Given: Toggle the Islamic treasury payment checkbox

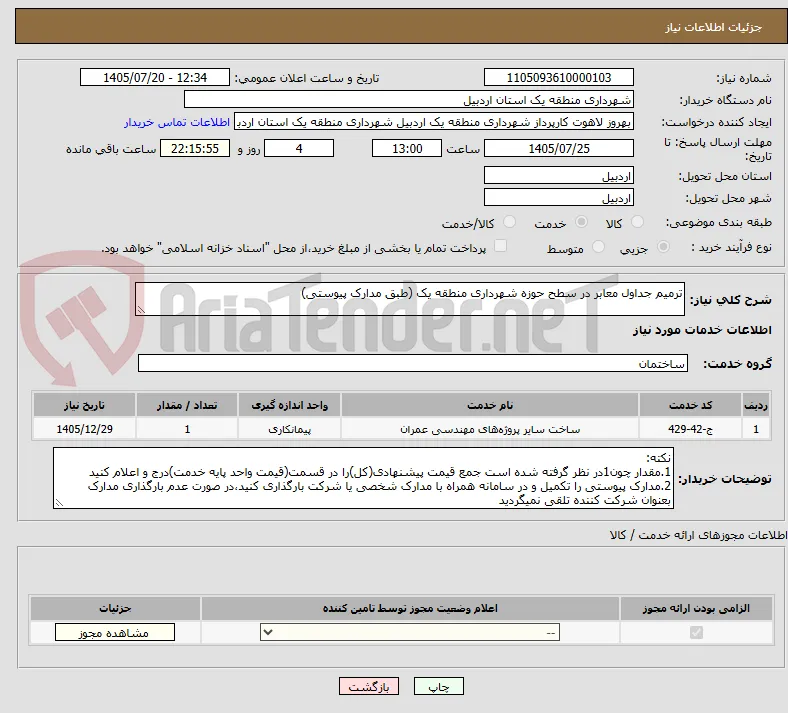Looking at the screenshot, I should [500, 246].
